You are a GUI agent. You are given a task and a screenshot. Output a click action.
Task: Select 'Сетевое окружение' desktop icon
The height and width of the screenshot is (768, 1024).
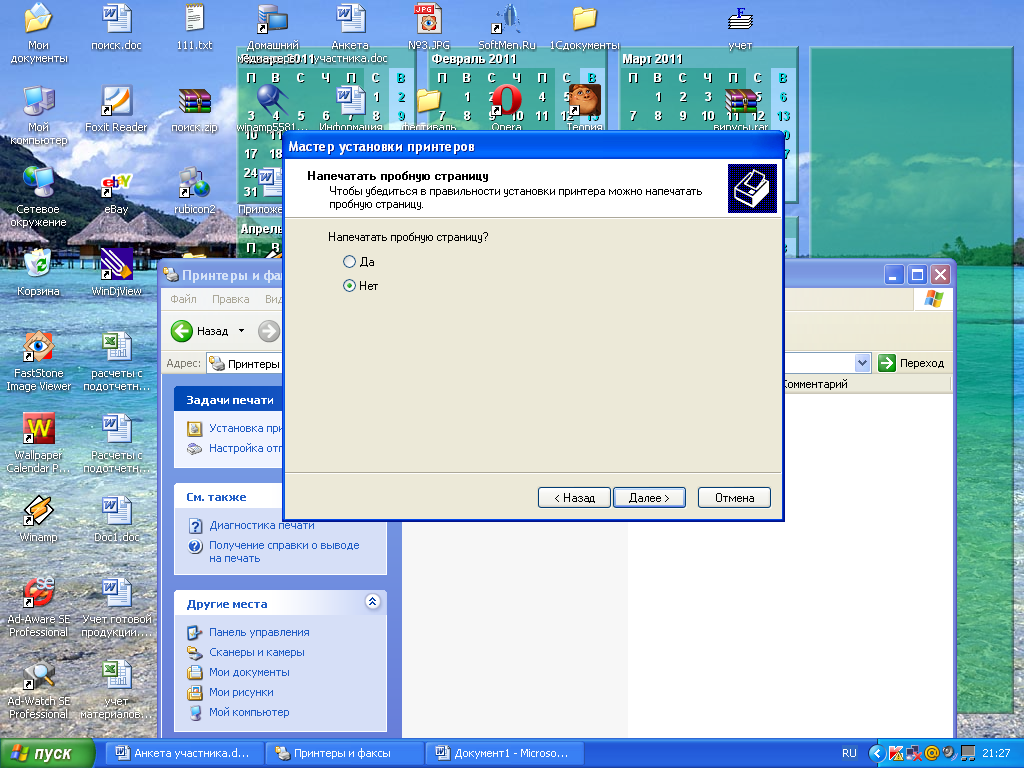(x=38, y=196)
